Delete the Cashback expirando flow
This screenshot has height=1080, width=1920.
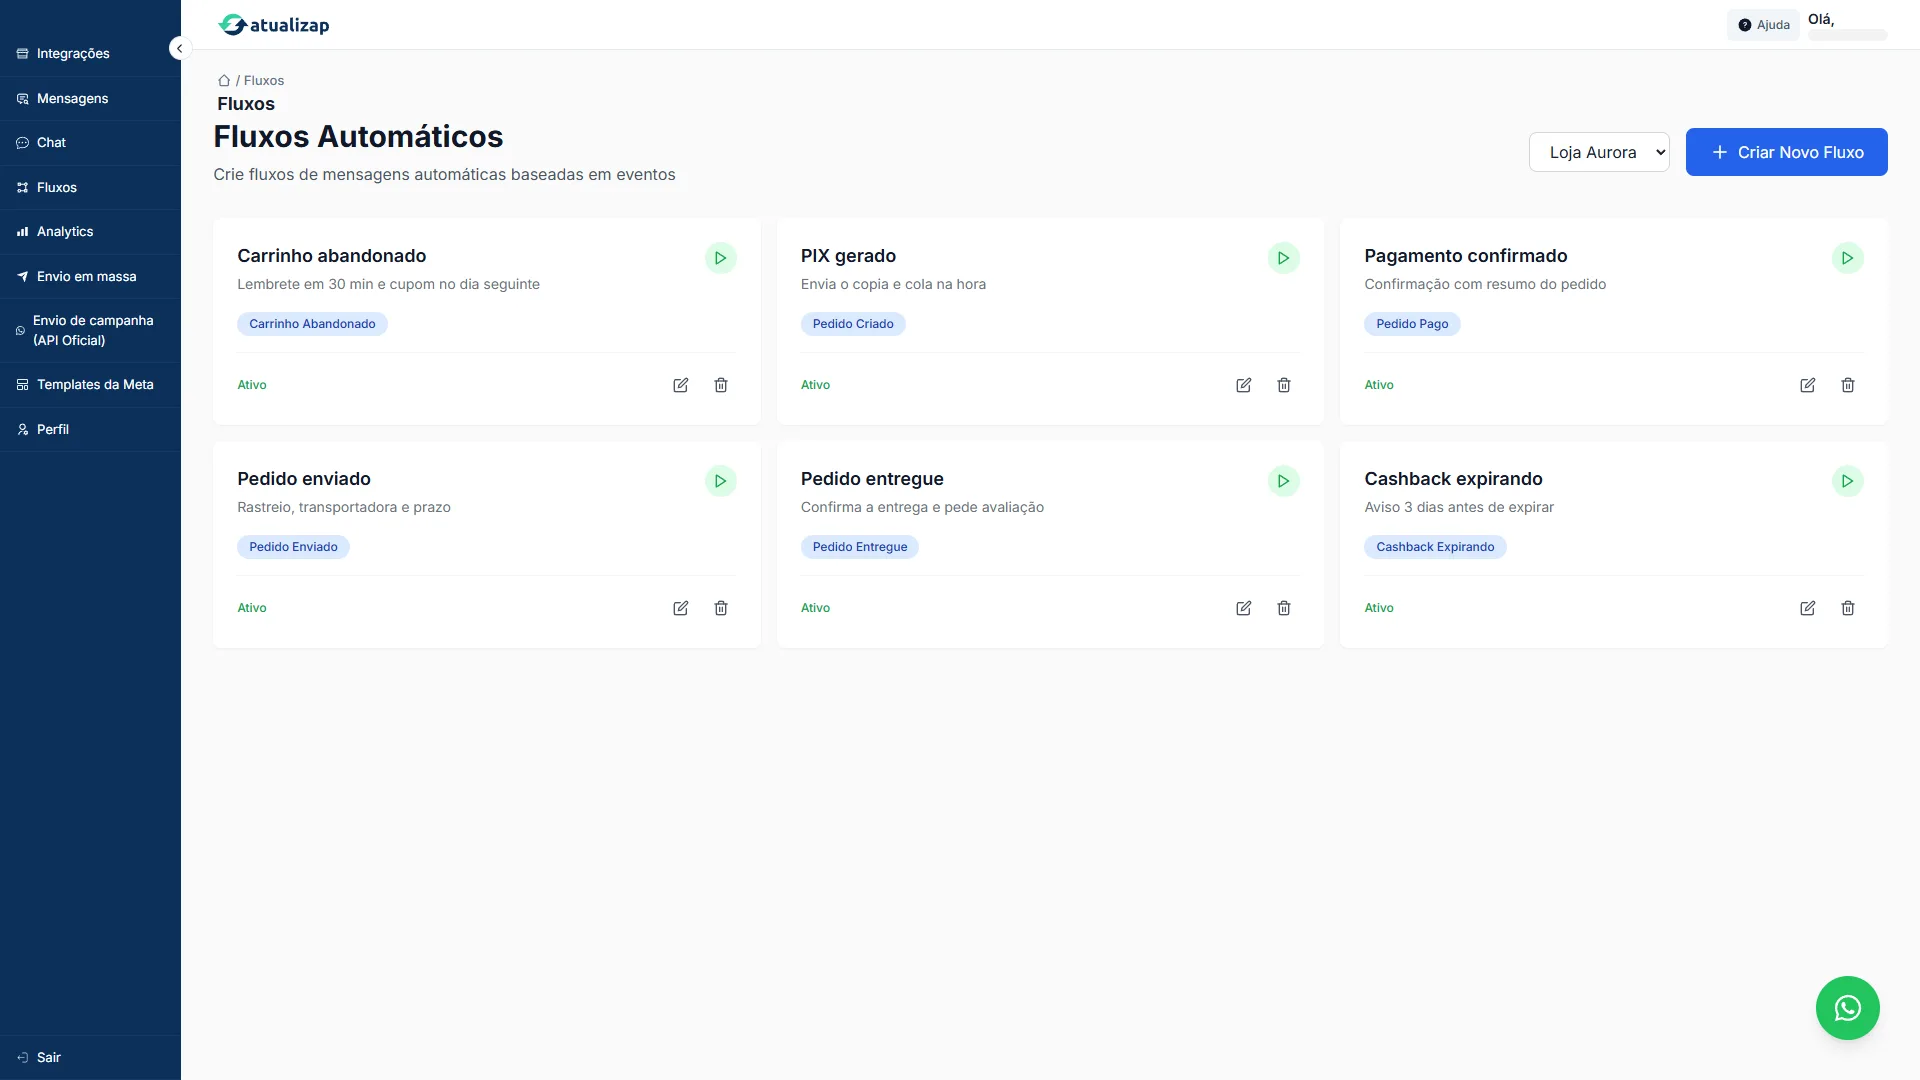(1848, 608)
